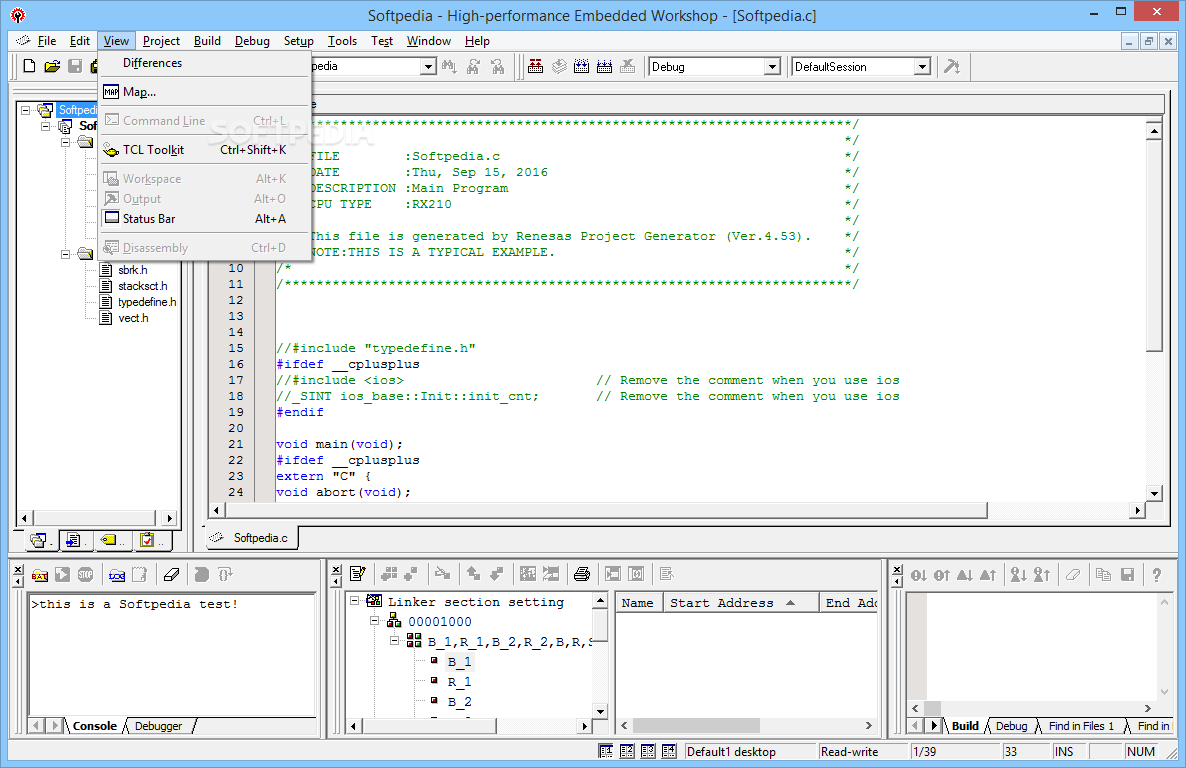
Task: Click the Open File toolbar icon
Action: [x=52, y=67]
